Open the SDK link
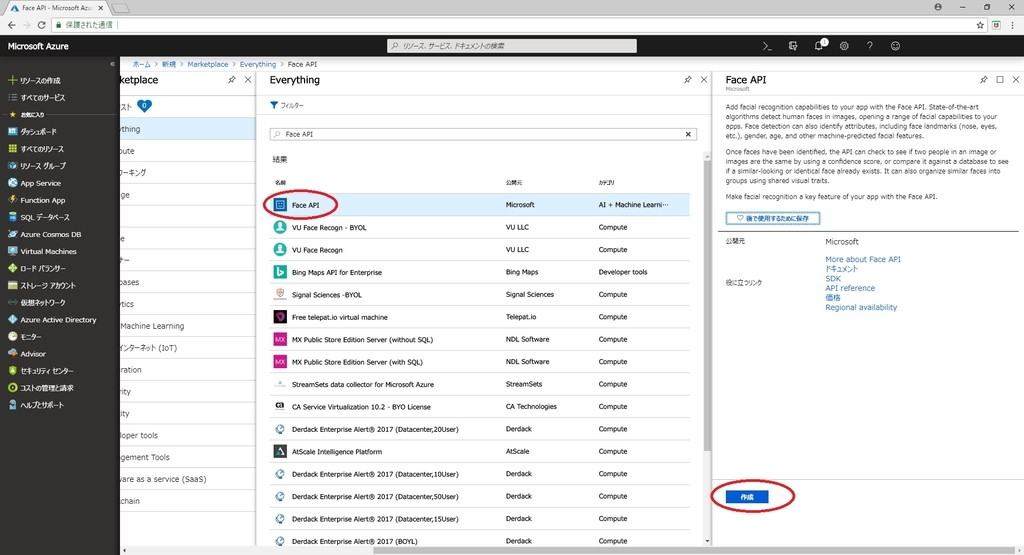This screenshot has height=555, width=1024. (833, 278)
